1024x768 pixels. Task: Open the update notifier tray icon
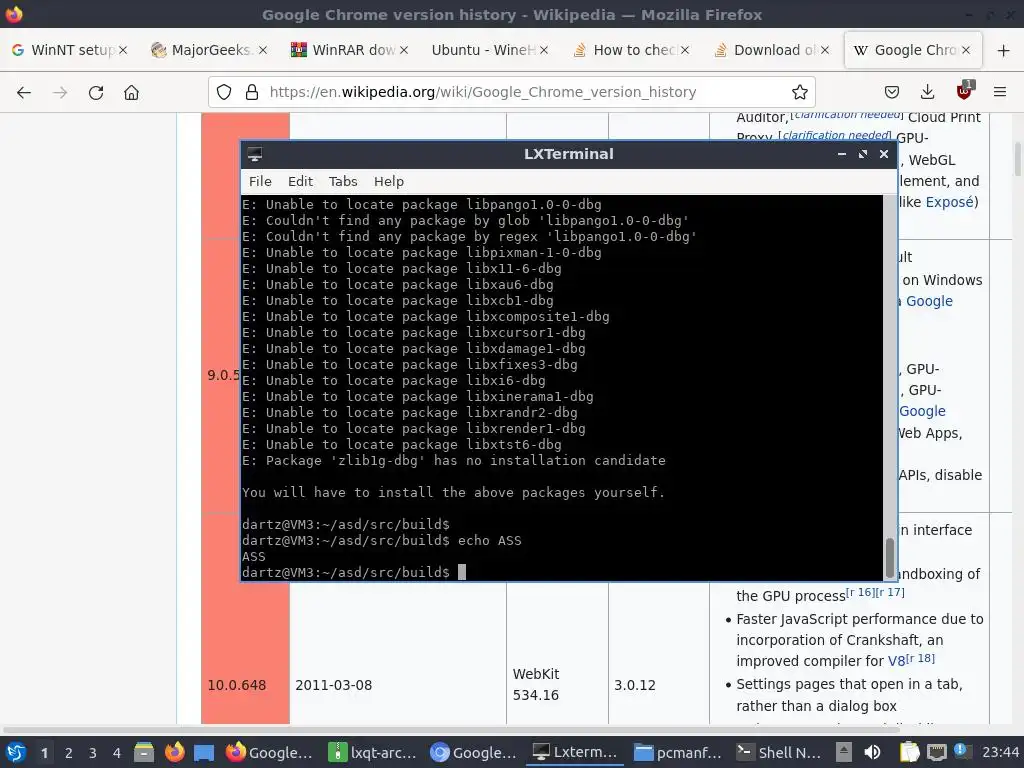[x=961, y=751]
